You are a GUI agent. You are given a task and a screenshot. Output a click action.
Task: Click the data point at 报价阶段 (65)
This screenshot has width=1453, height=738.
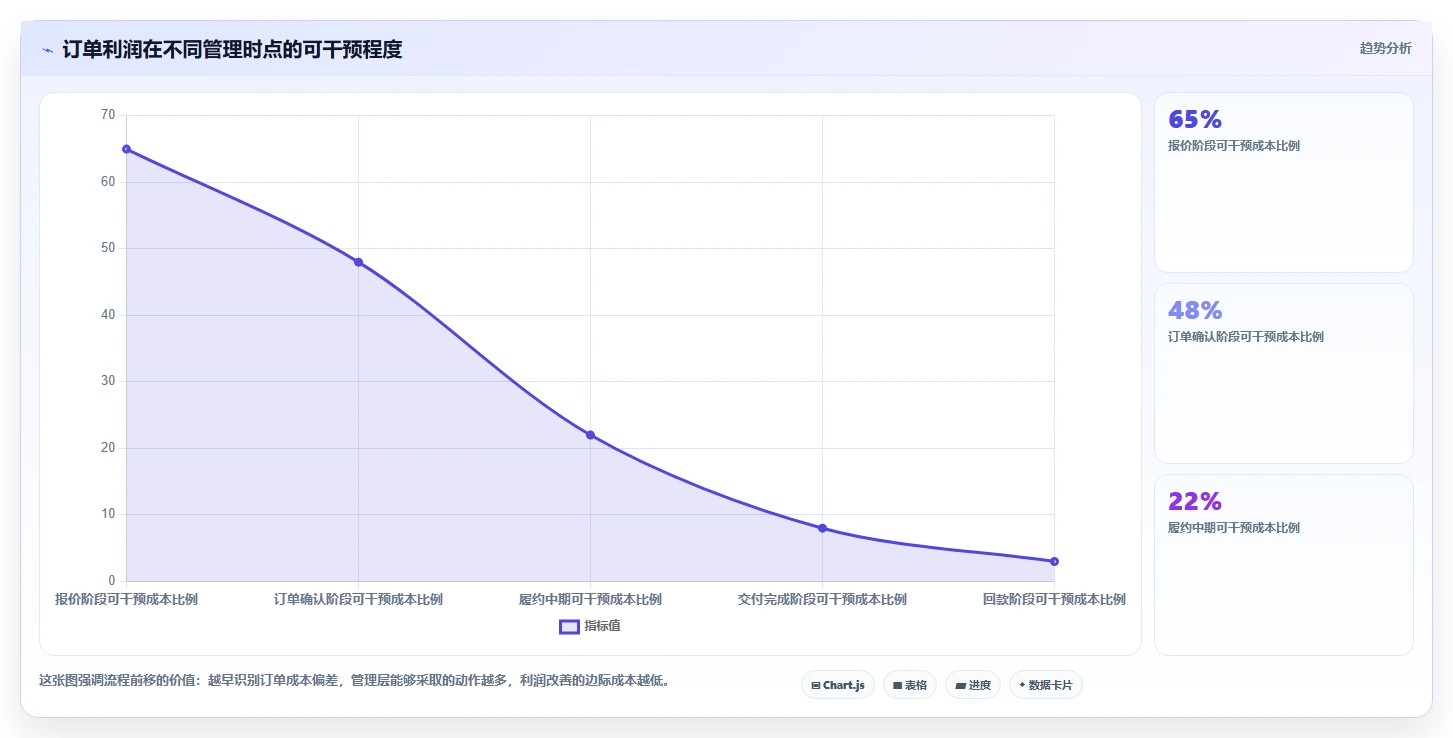[126, 149]
